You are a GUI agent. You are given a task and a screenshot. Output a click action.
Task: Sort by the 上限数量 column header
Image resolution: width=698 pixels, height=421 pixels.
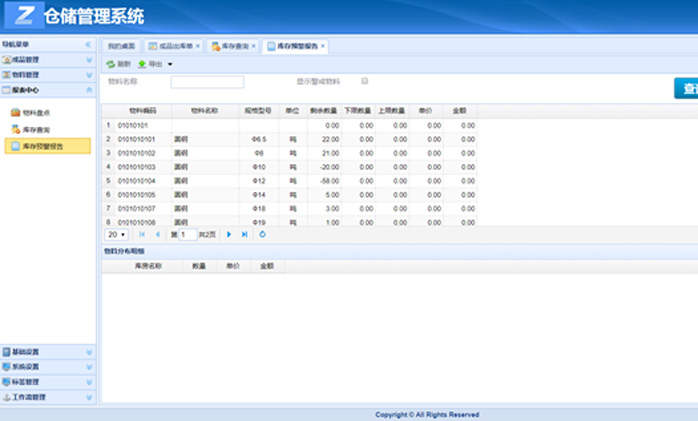[x=392, y=111]
